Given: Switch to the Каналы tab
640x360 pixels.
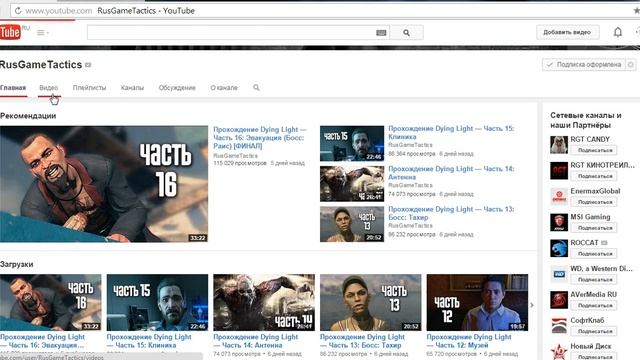Looking at the screenshot, I should (132, 88).
